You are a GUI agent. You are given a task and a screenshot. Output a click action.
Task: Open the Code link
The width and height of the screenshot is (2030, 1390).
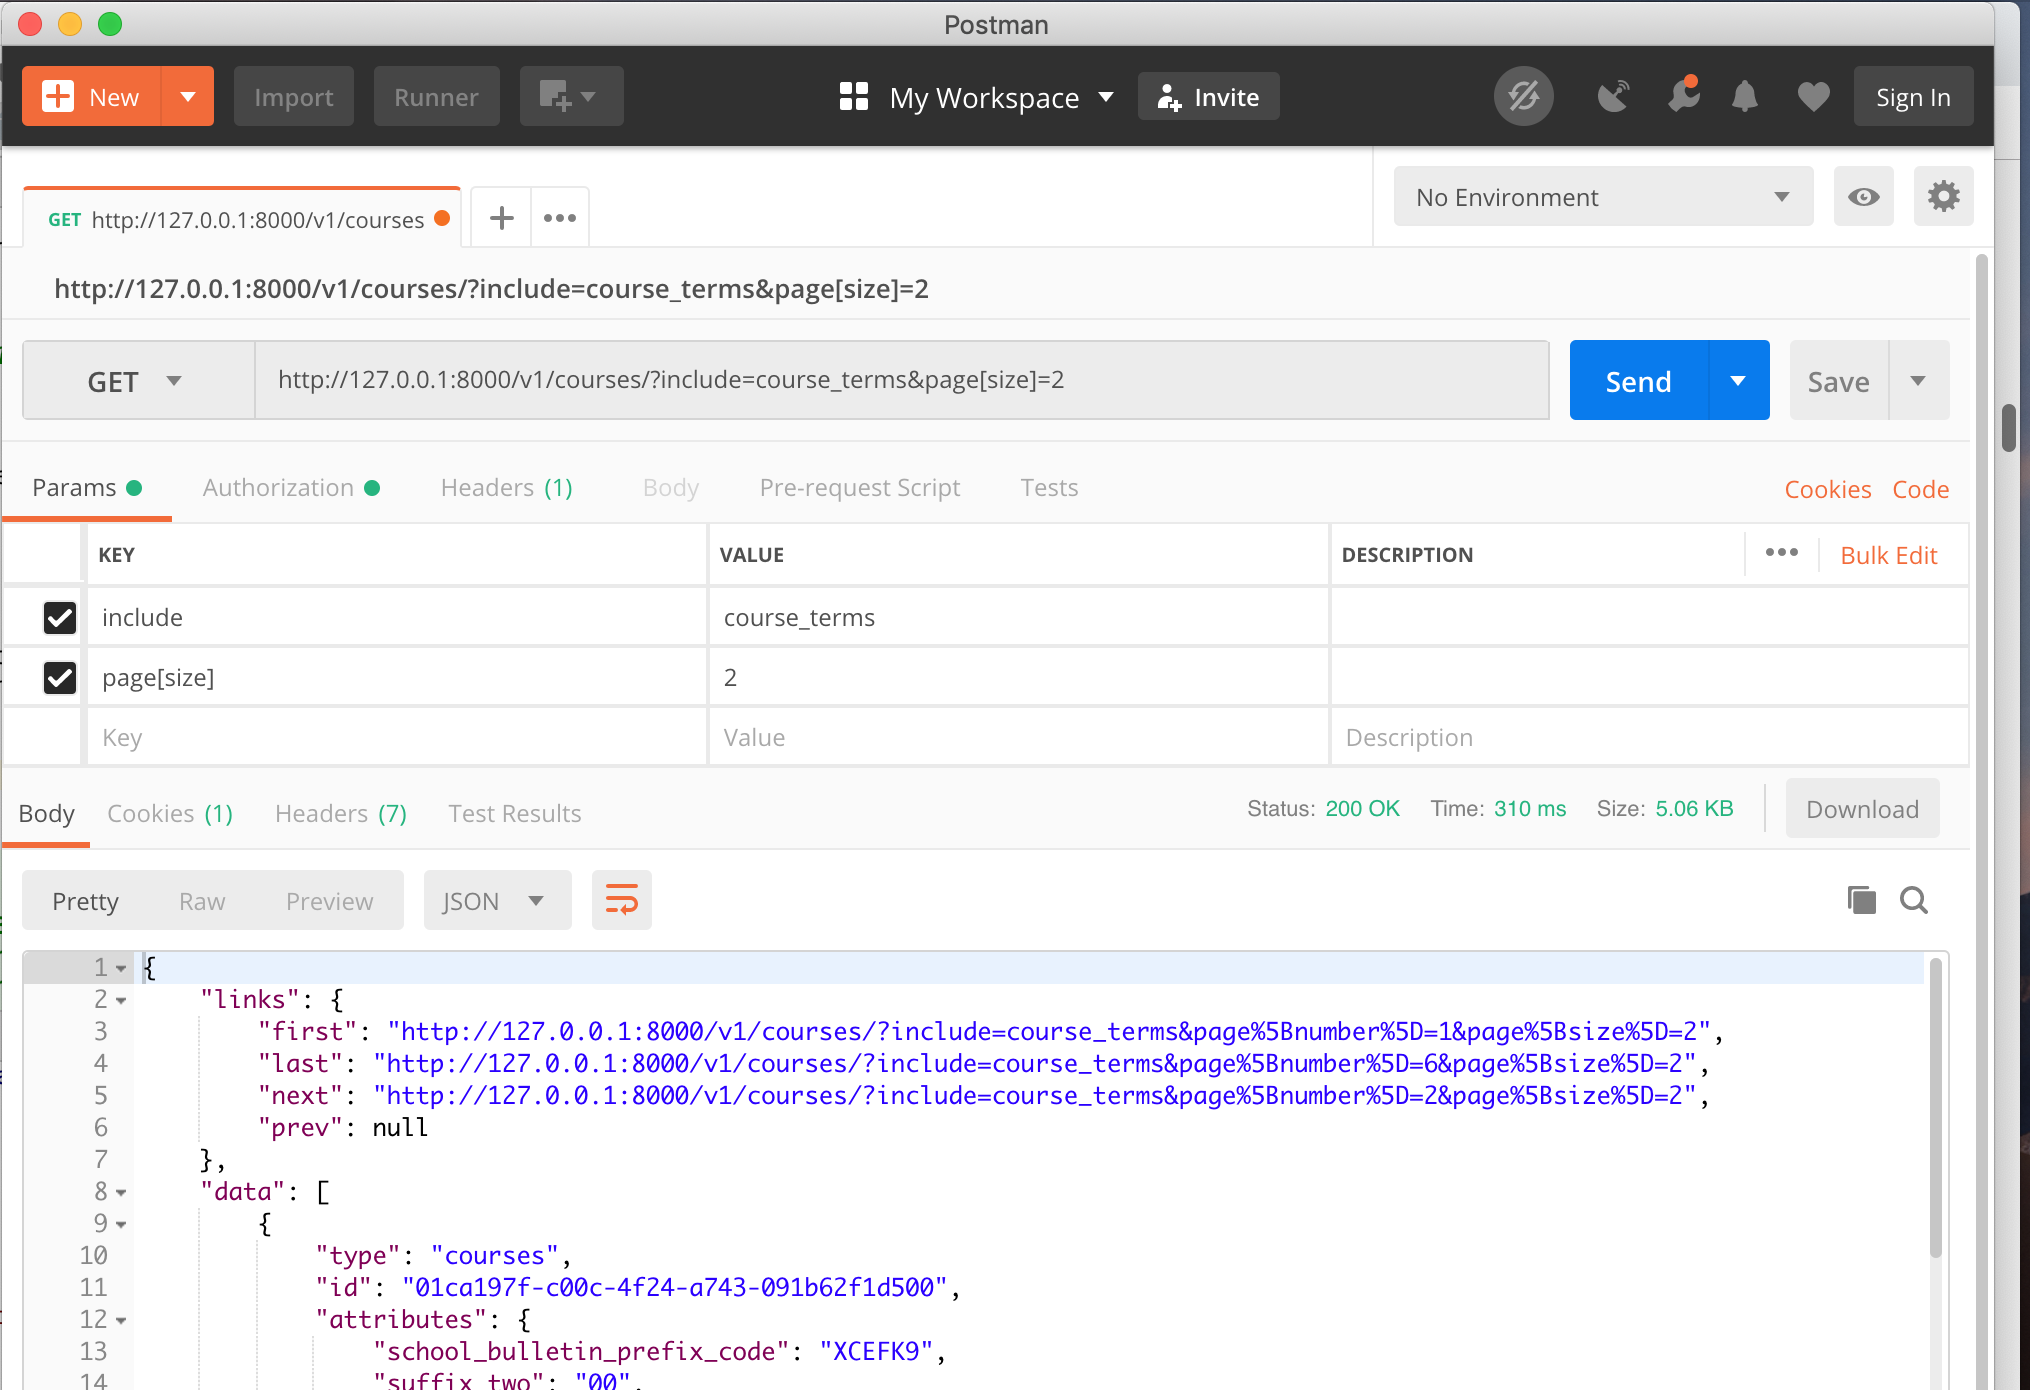[x=1920, y=490]
